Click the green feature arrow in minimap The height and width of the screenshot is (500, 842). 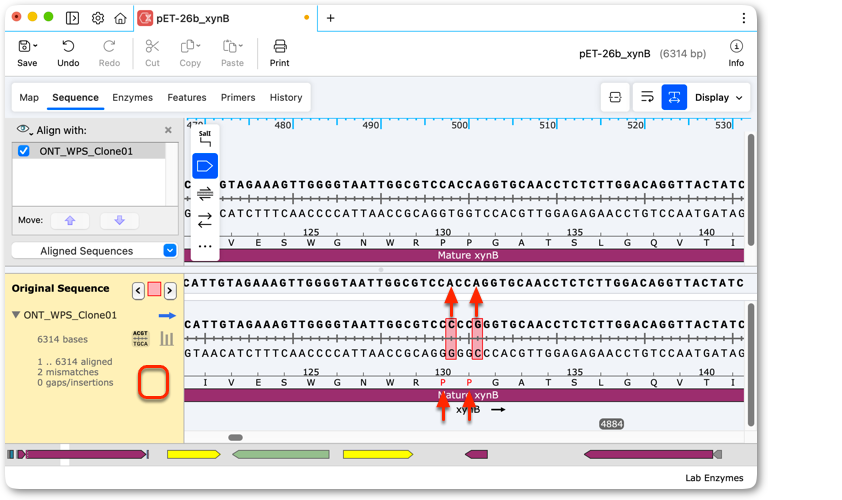tap(280, 454)
